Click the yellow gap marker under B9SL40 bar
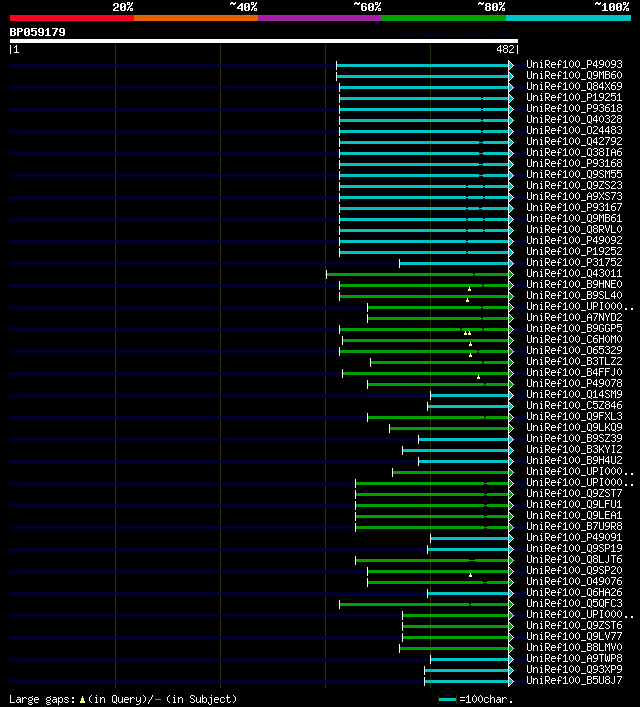Screen dimensions: 640x707 pos(468,300)
